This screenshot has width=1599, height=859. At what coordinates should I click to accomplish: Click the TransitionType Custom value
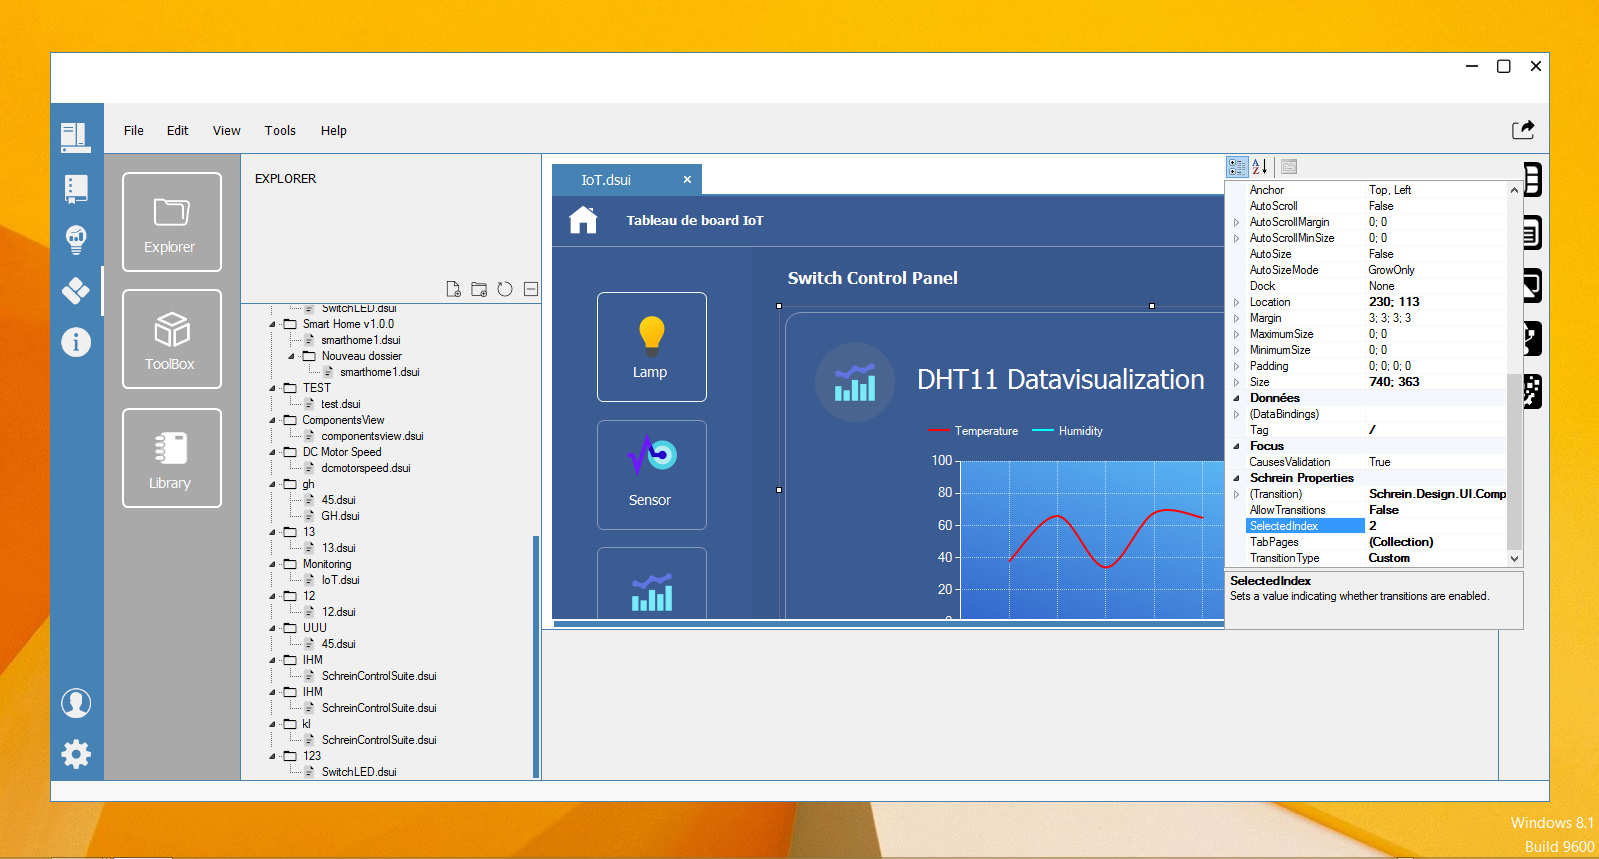coord(1436,558)
